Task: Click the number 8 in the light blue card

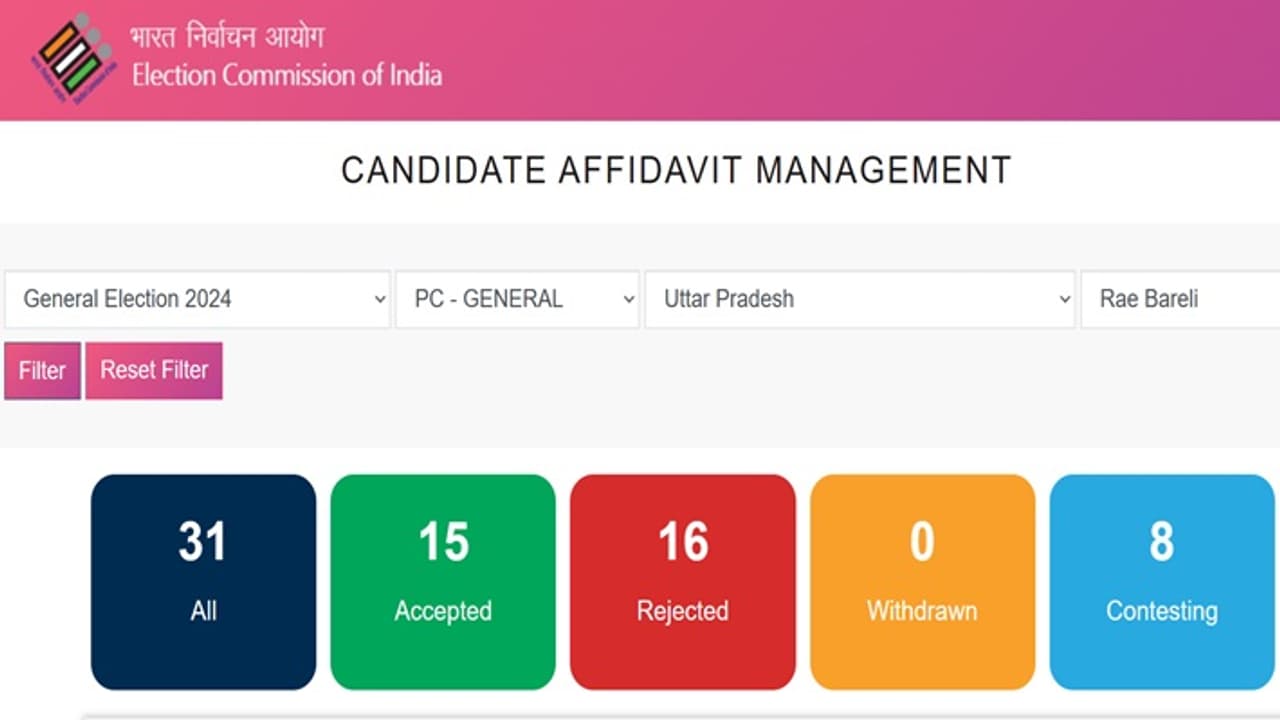Action: pos(1161,542)
